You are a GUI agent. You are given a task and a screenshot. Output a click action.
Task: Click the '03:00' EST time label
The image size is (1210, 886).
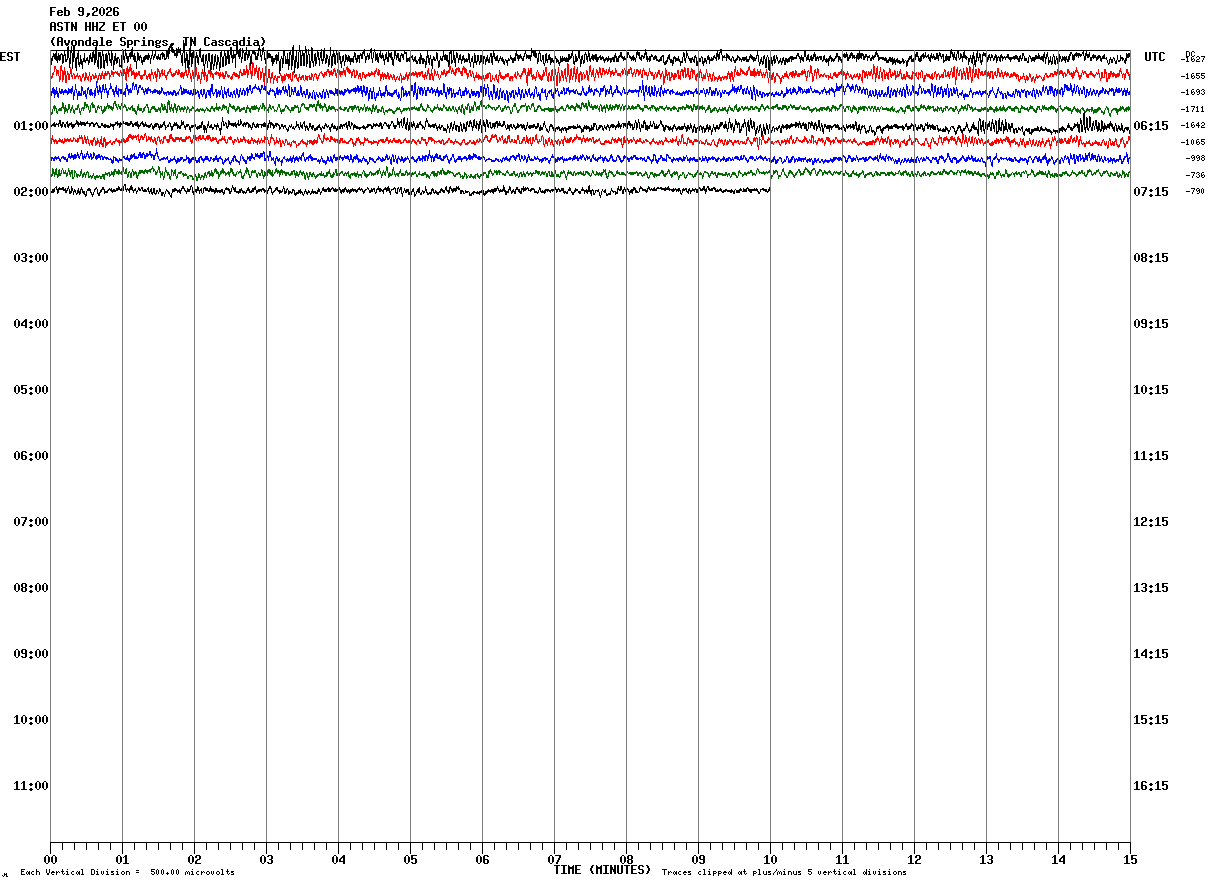[31, 258]
